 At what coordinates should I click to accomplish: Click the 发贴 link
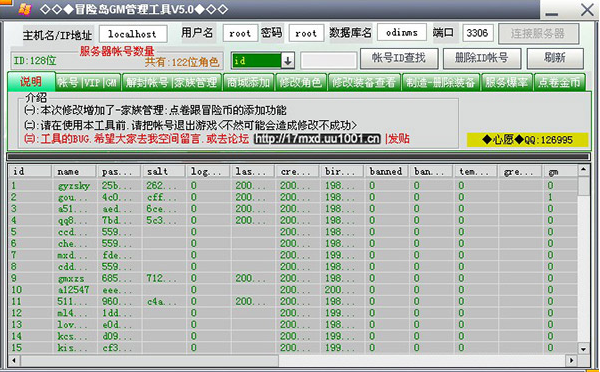point(399,139)
